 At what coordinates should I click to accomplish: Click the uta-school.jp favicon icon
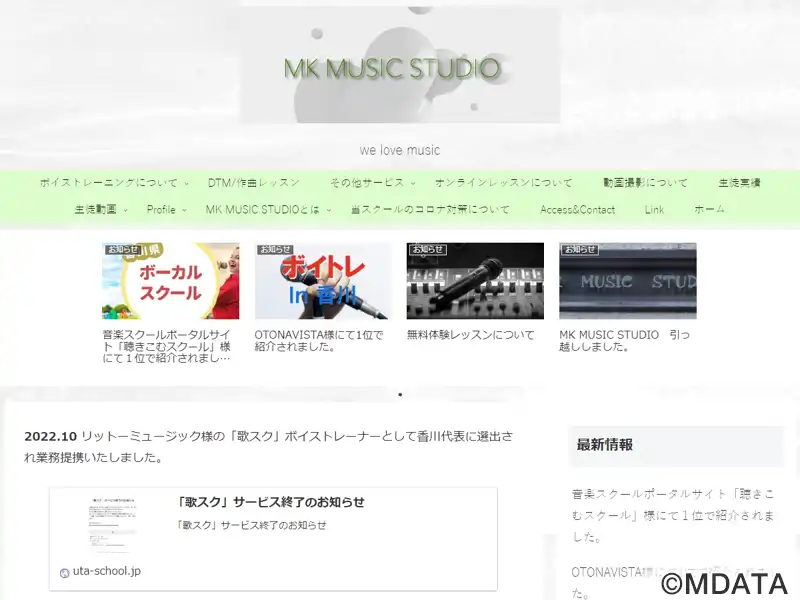click(64, 573)
